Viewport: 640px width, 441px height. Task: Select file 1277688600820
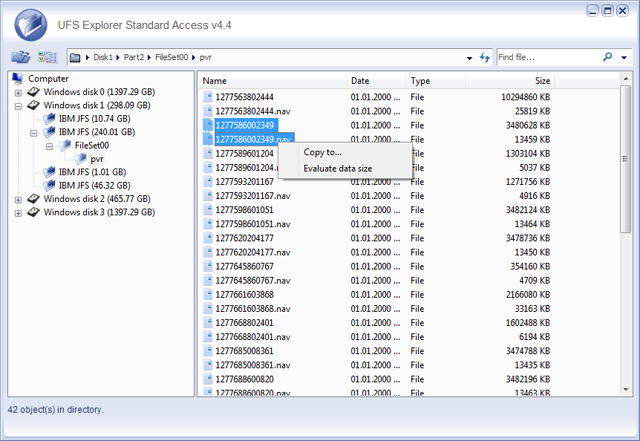pyautogui.click(x=244, y=379)
